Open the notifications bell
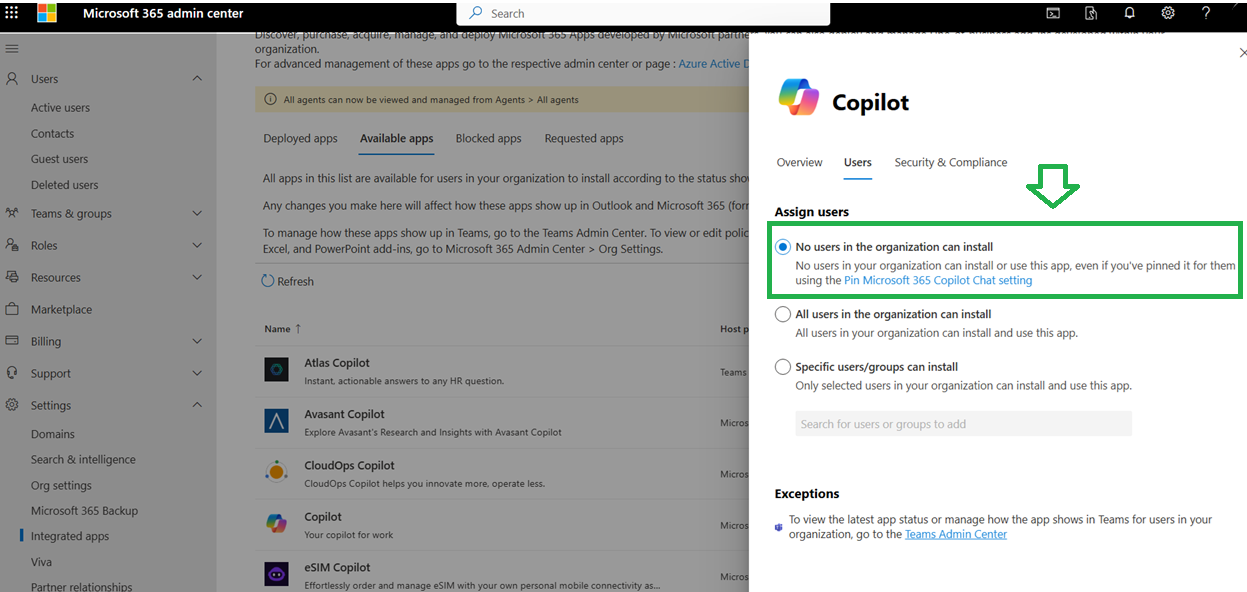 1129,13
